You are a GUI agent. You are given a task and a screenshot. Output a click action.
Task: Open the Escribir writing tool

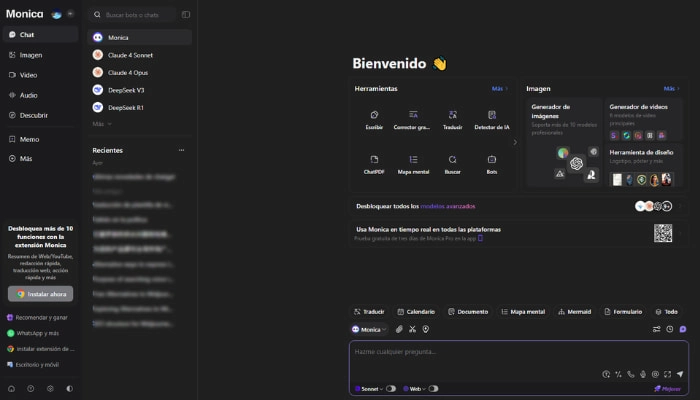374,120
